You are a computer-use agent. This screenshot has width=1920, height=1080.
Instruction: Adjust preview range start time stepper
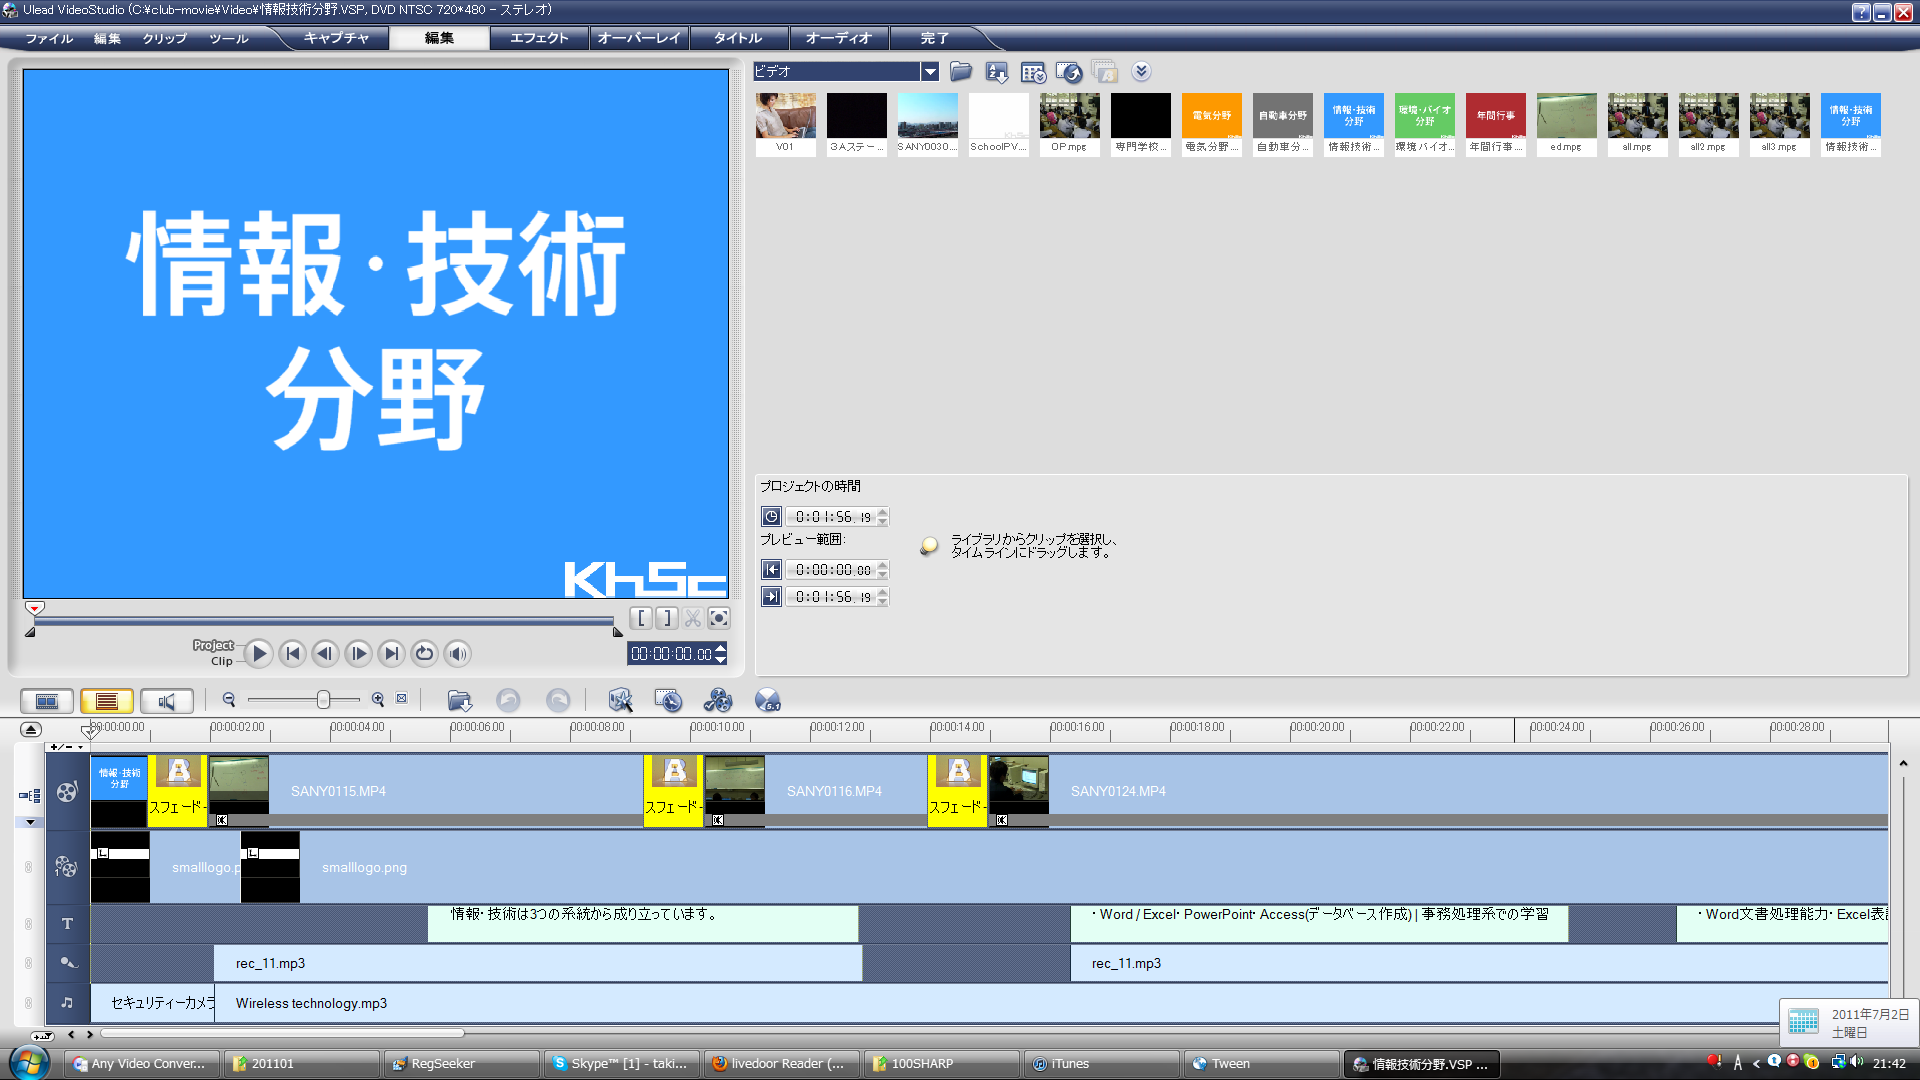[883, 569]
